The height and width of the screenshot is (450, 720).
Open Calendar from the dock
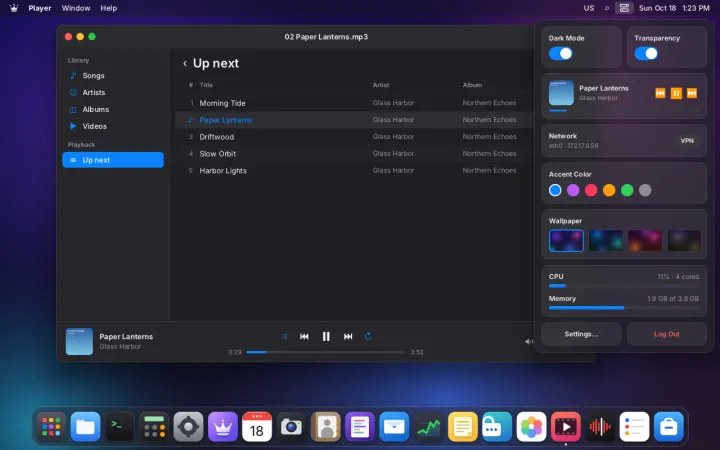click(257, 427)
